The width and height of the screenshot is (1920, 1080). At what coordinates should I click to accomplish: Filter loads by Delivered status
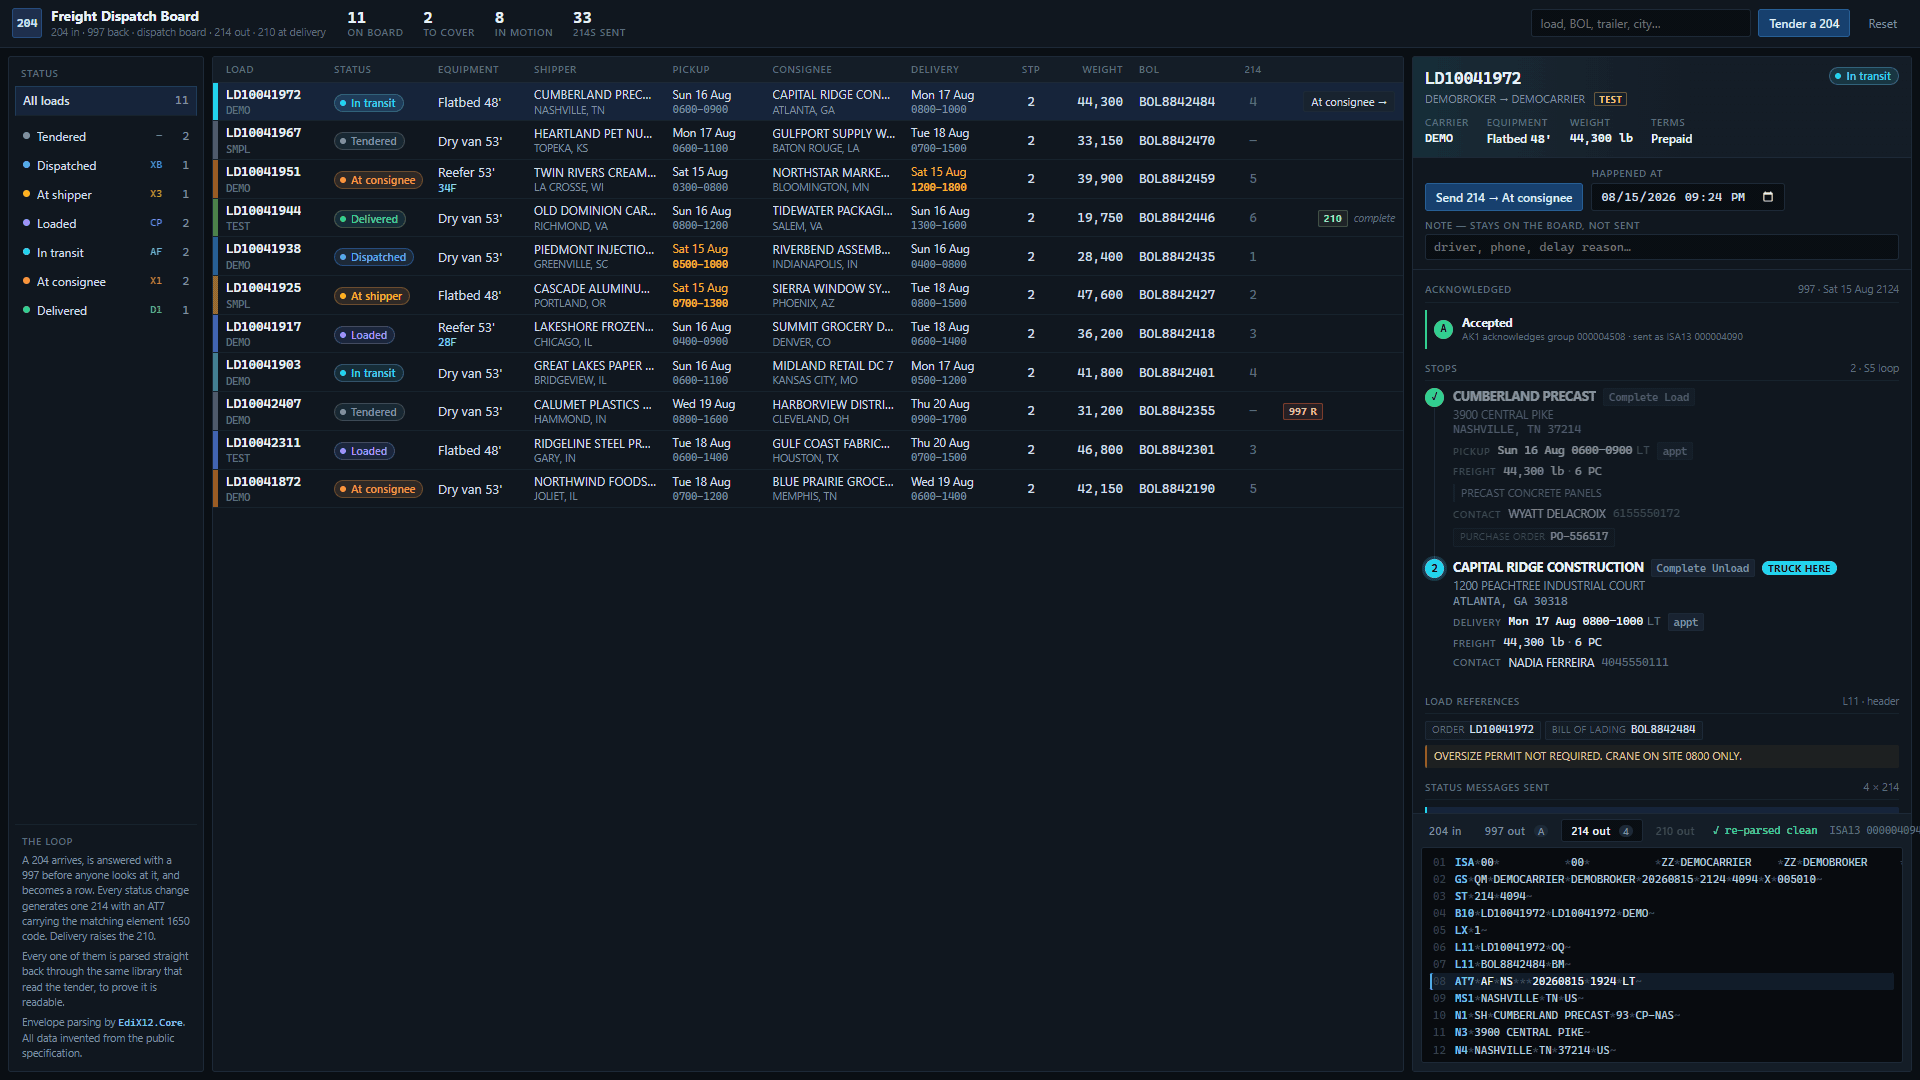tap(105, 310)
